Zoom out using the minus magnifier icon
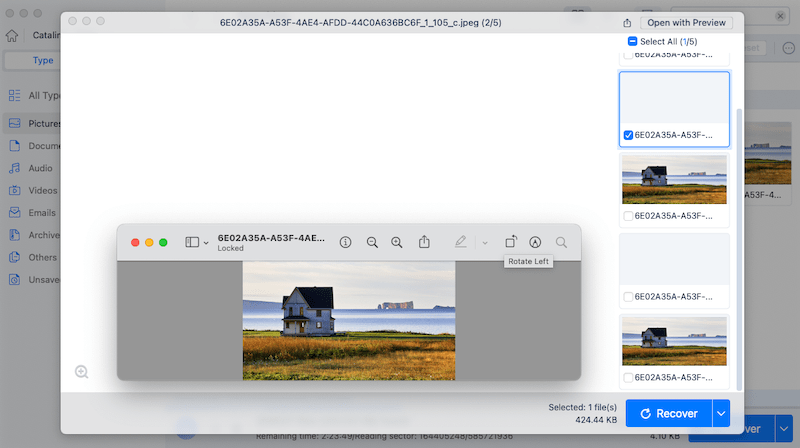 tap(372, 242)
